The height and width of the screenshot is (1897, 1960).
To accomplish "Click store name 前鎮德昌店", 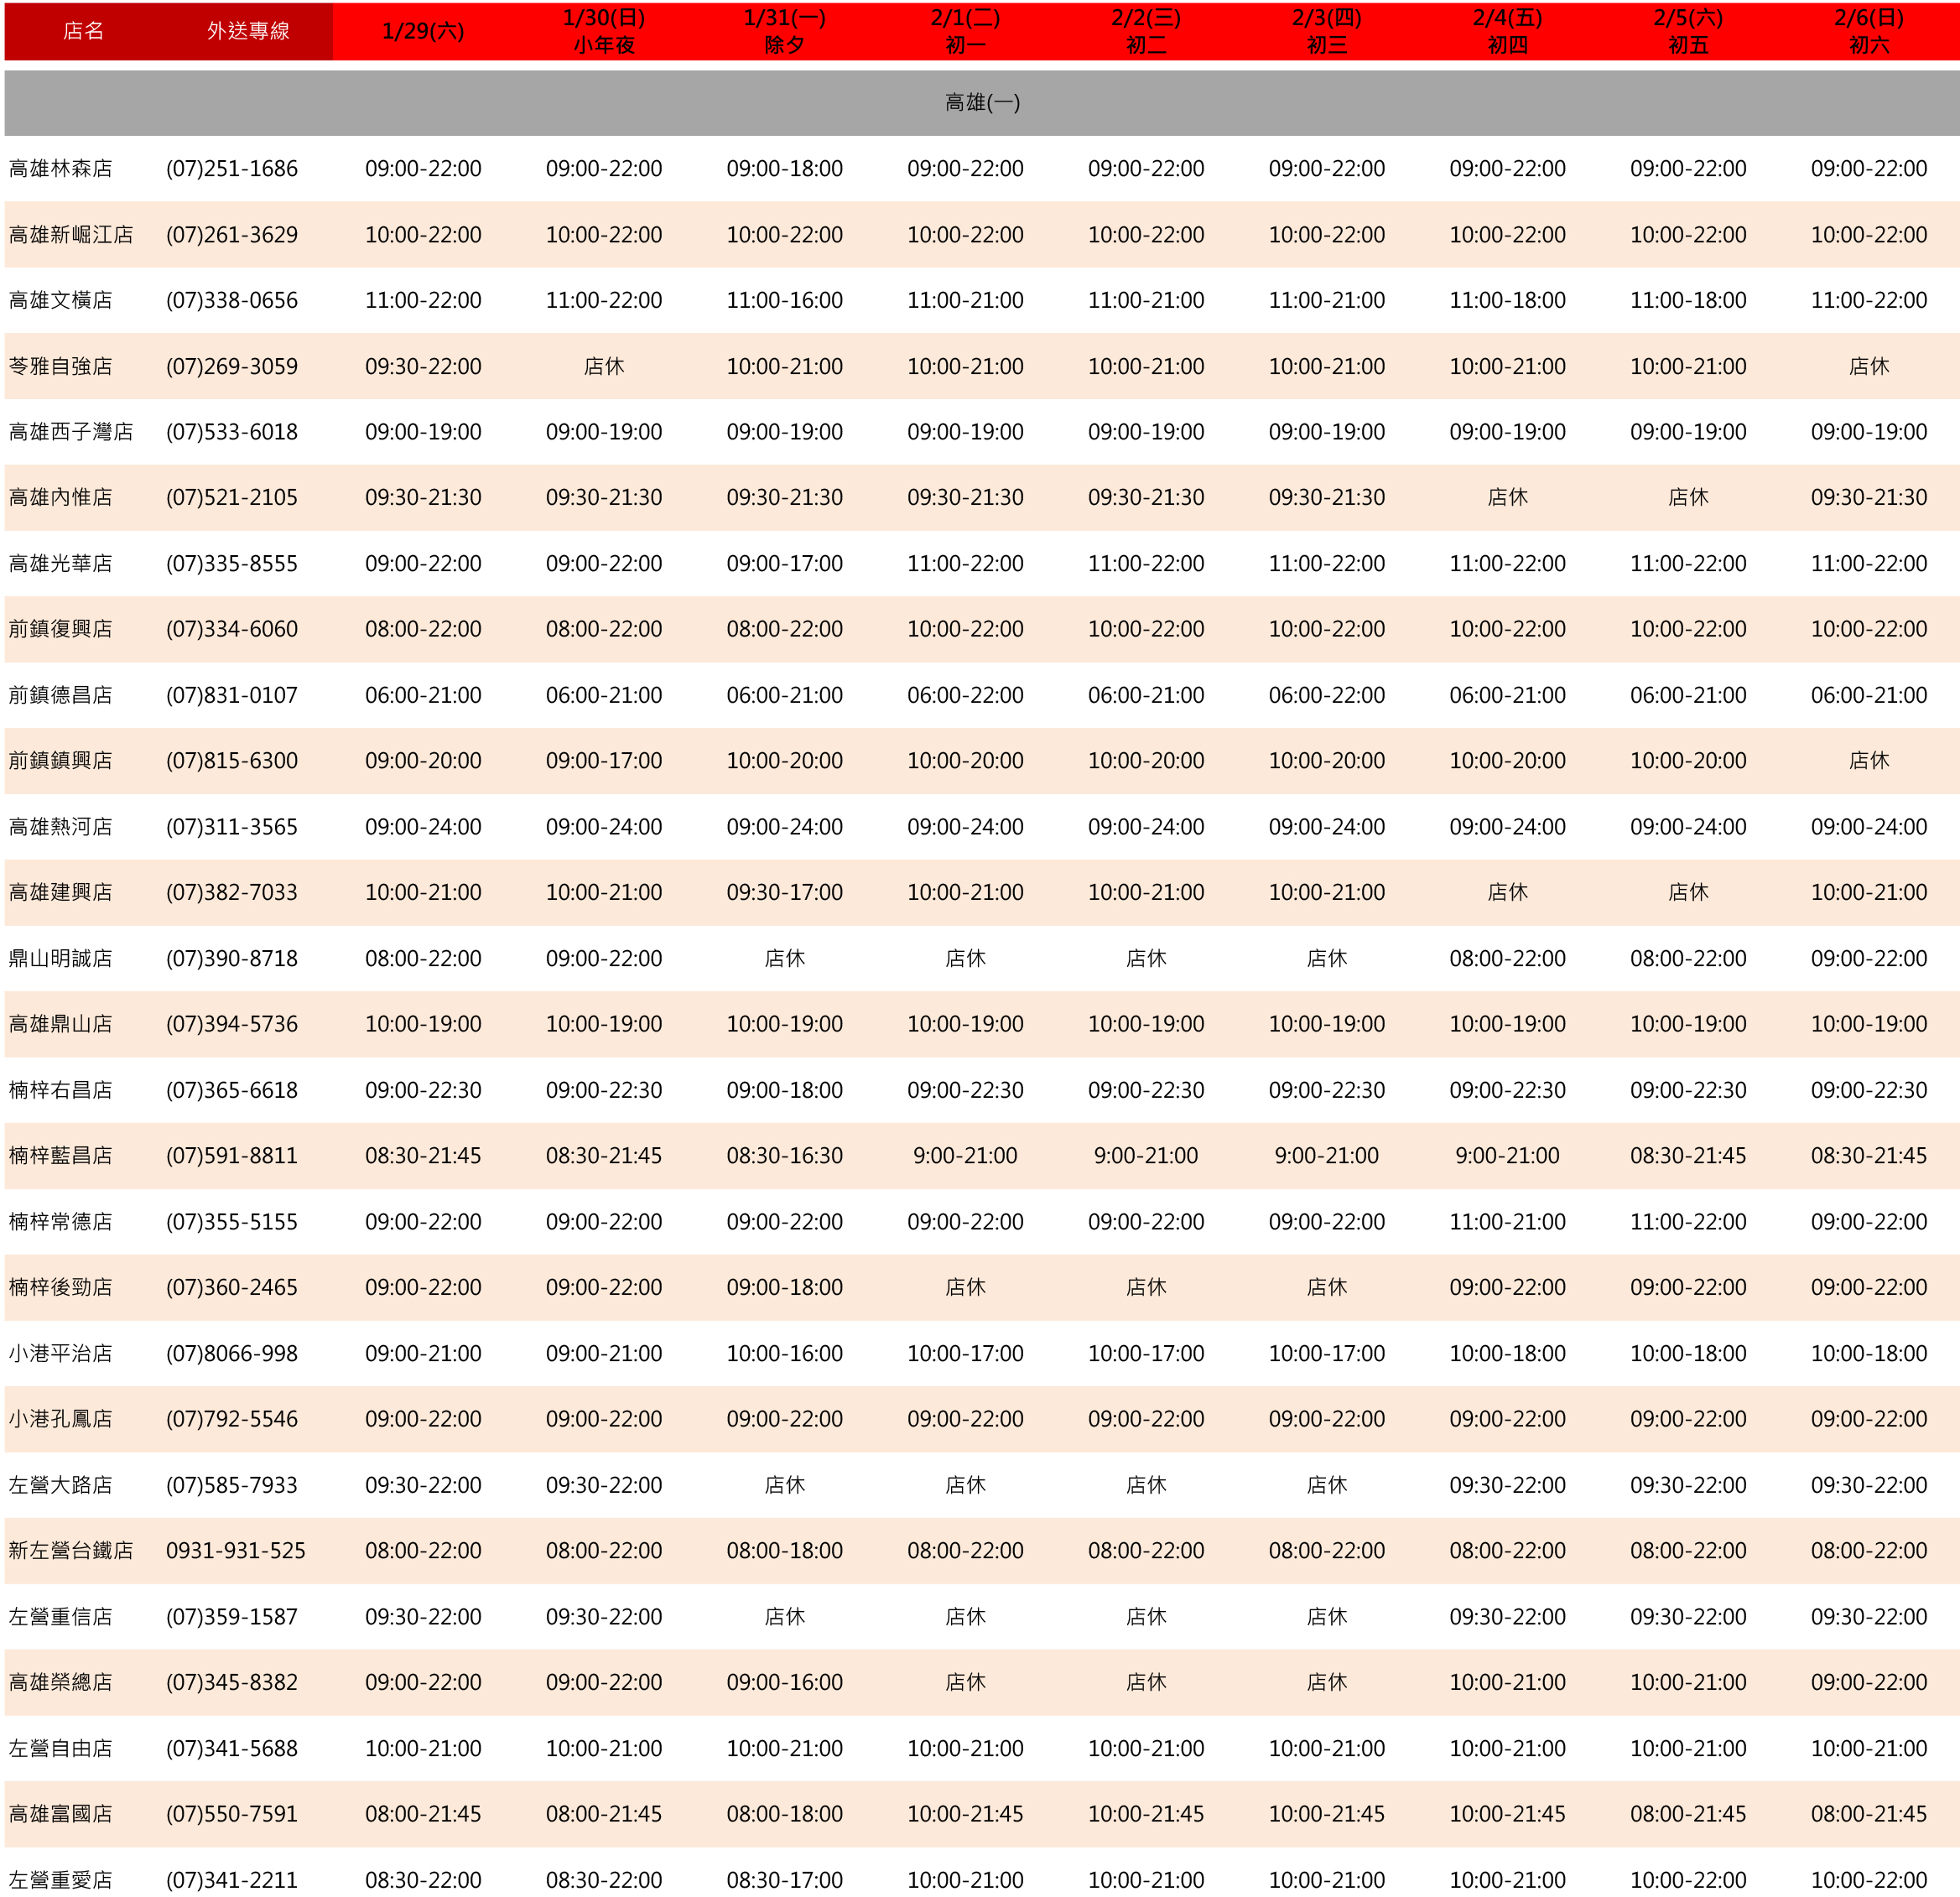I will point(61,695).
